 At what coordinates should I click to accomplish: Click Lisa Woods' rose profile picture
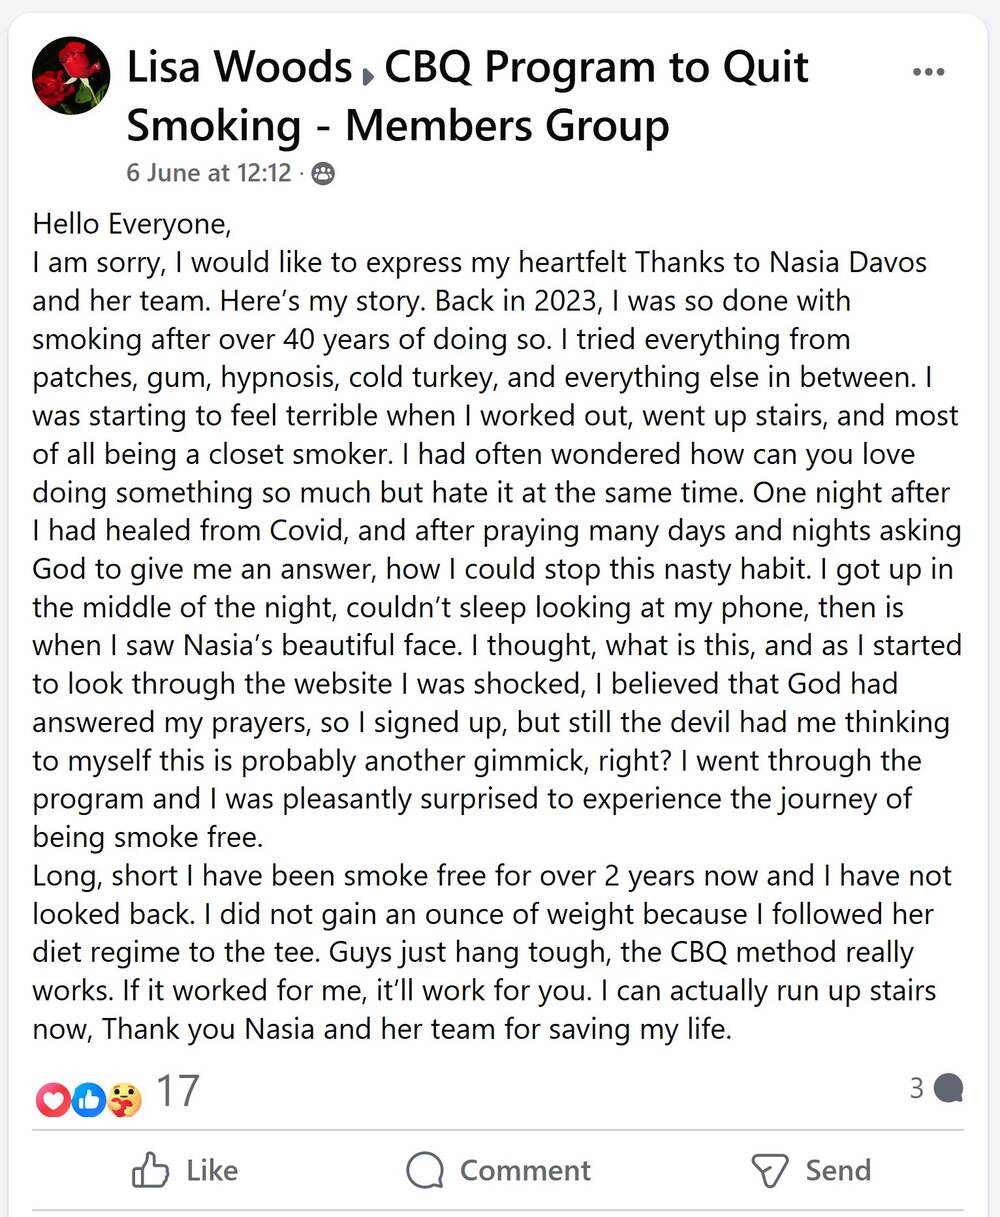(x=70, y=77)
